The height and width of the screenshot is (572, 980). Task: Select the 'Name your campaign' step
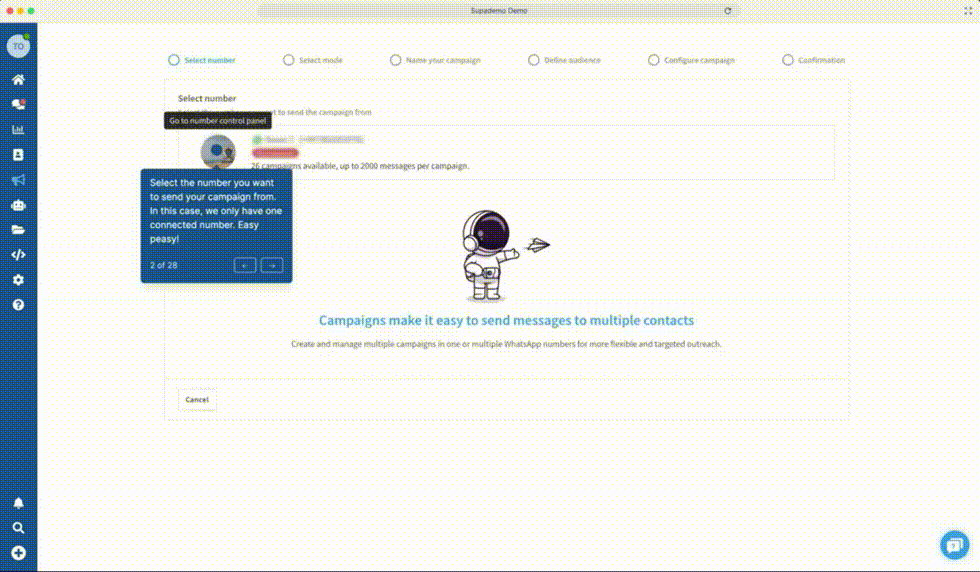(435, 60)
